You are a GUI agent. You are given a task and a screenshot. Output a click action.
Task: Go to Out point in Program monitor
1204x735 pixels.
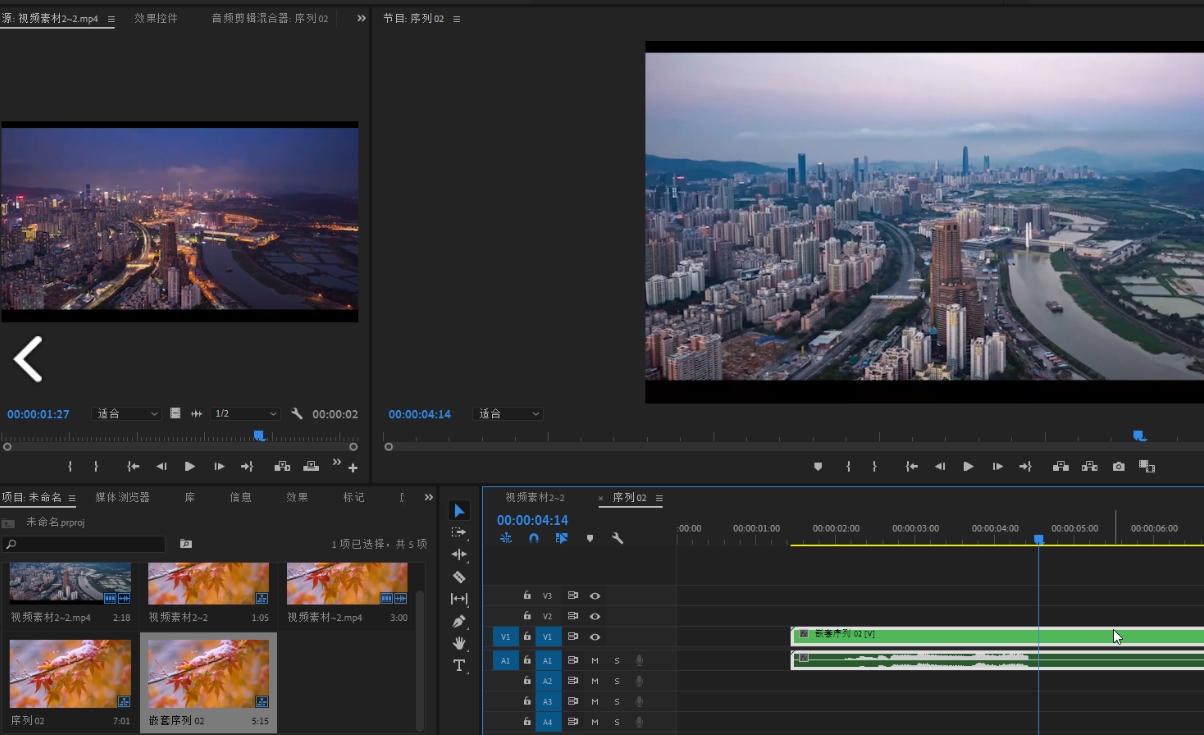[x=1025, y=466]
